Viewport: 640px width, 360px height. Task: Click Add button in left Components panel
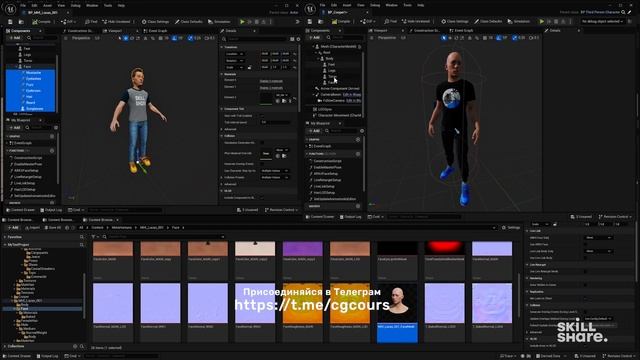coord(15,38)
